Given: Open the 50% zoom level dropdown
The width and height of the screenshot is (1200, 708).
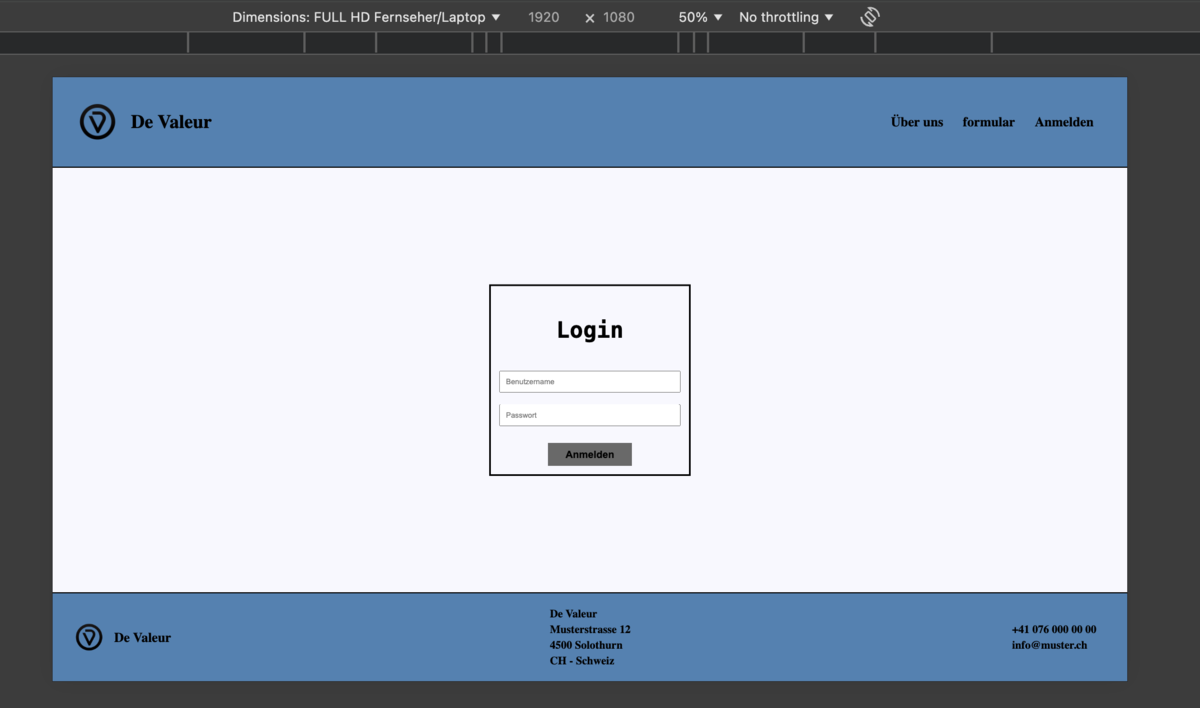Looking at the screenshot, I should point(700,17).
